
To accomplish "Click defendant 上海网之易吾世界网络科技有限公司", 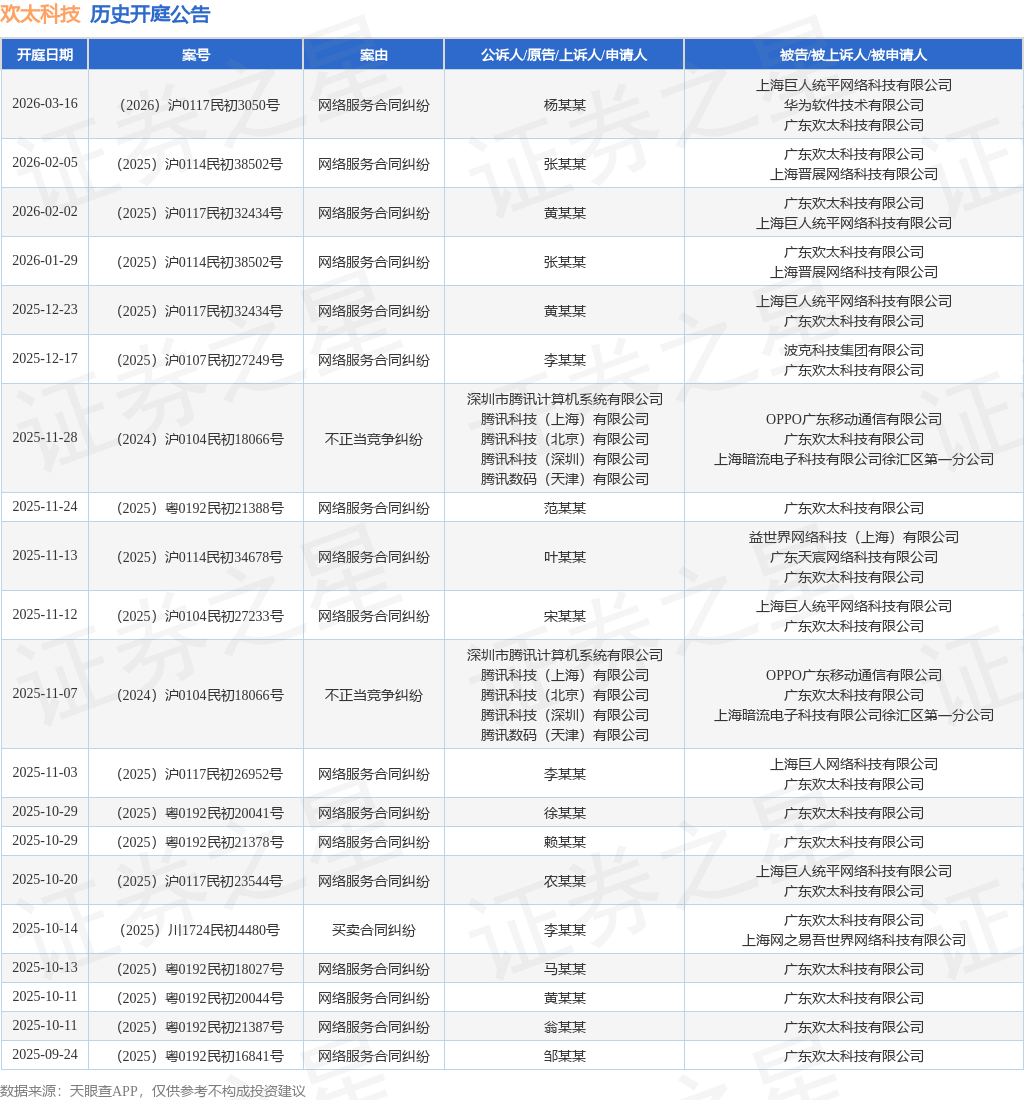I will coord(854,940).
